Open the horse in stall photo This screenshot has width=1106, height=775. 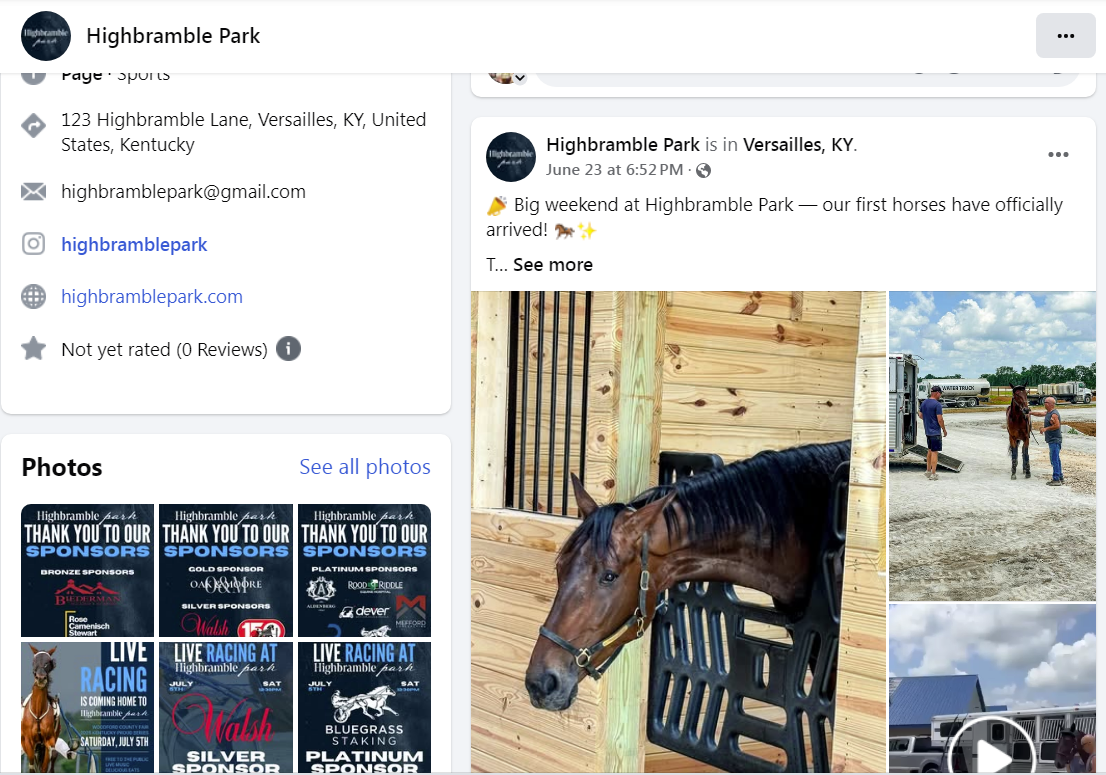(x=679, y=532)
